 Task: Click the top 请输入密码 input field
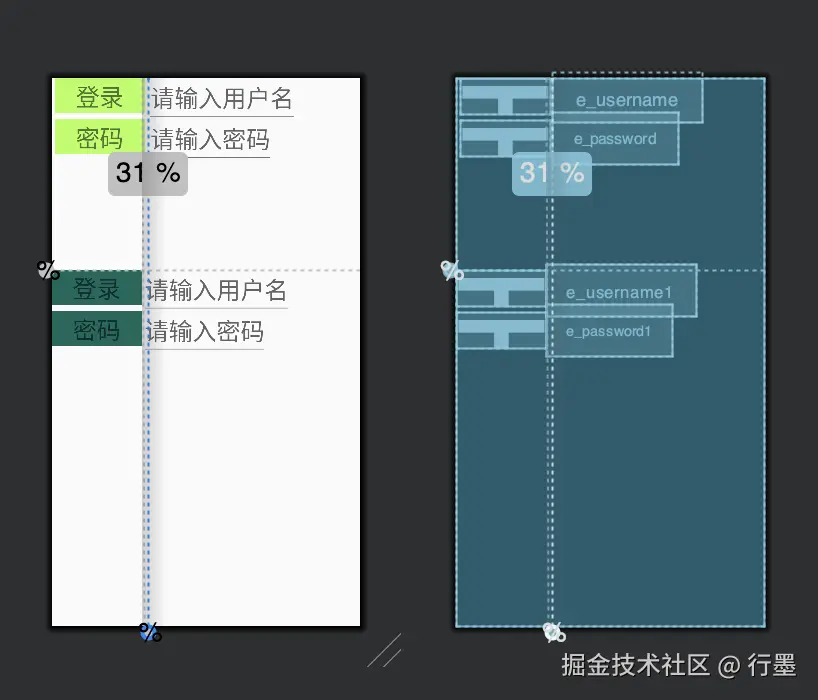[210, 140]
